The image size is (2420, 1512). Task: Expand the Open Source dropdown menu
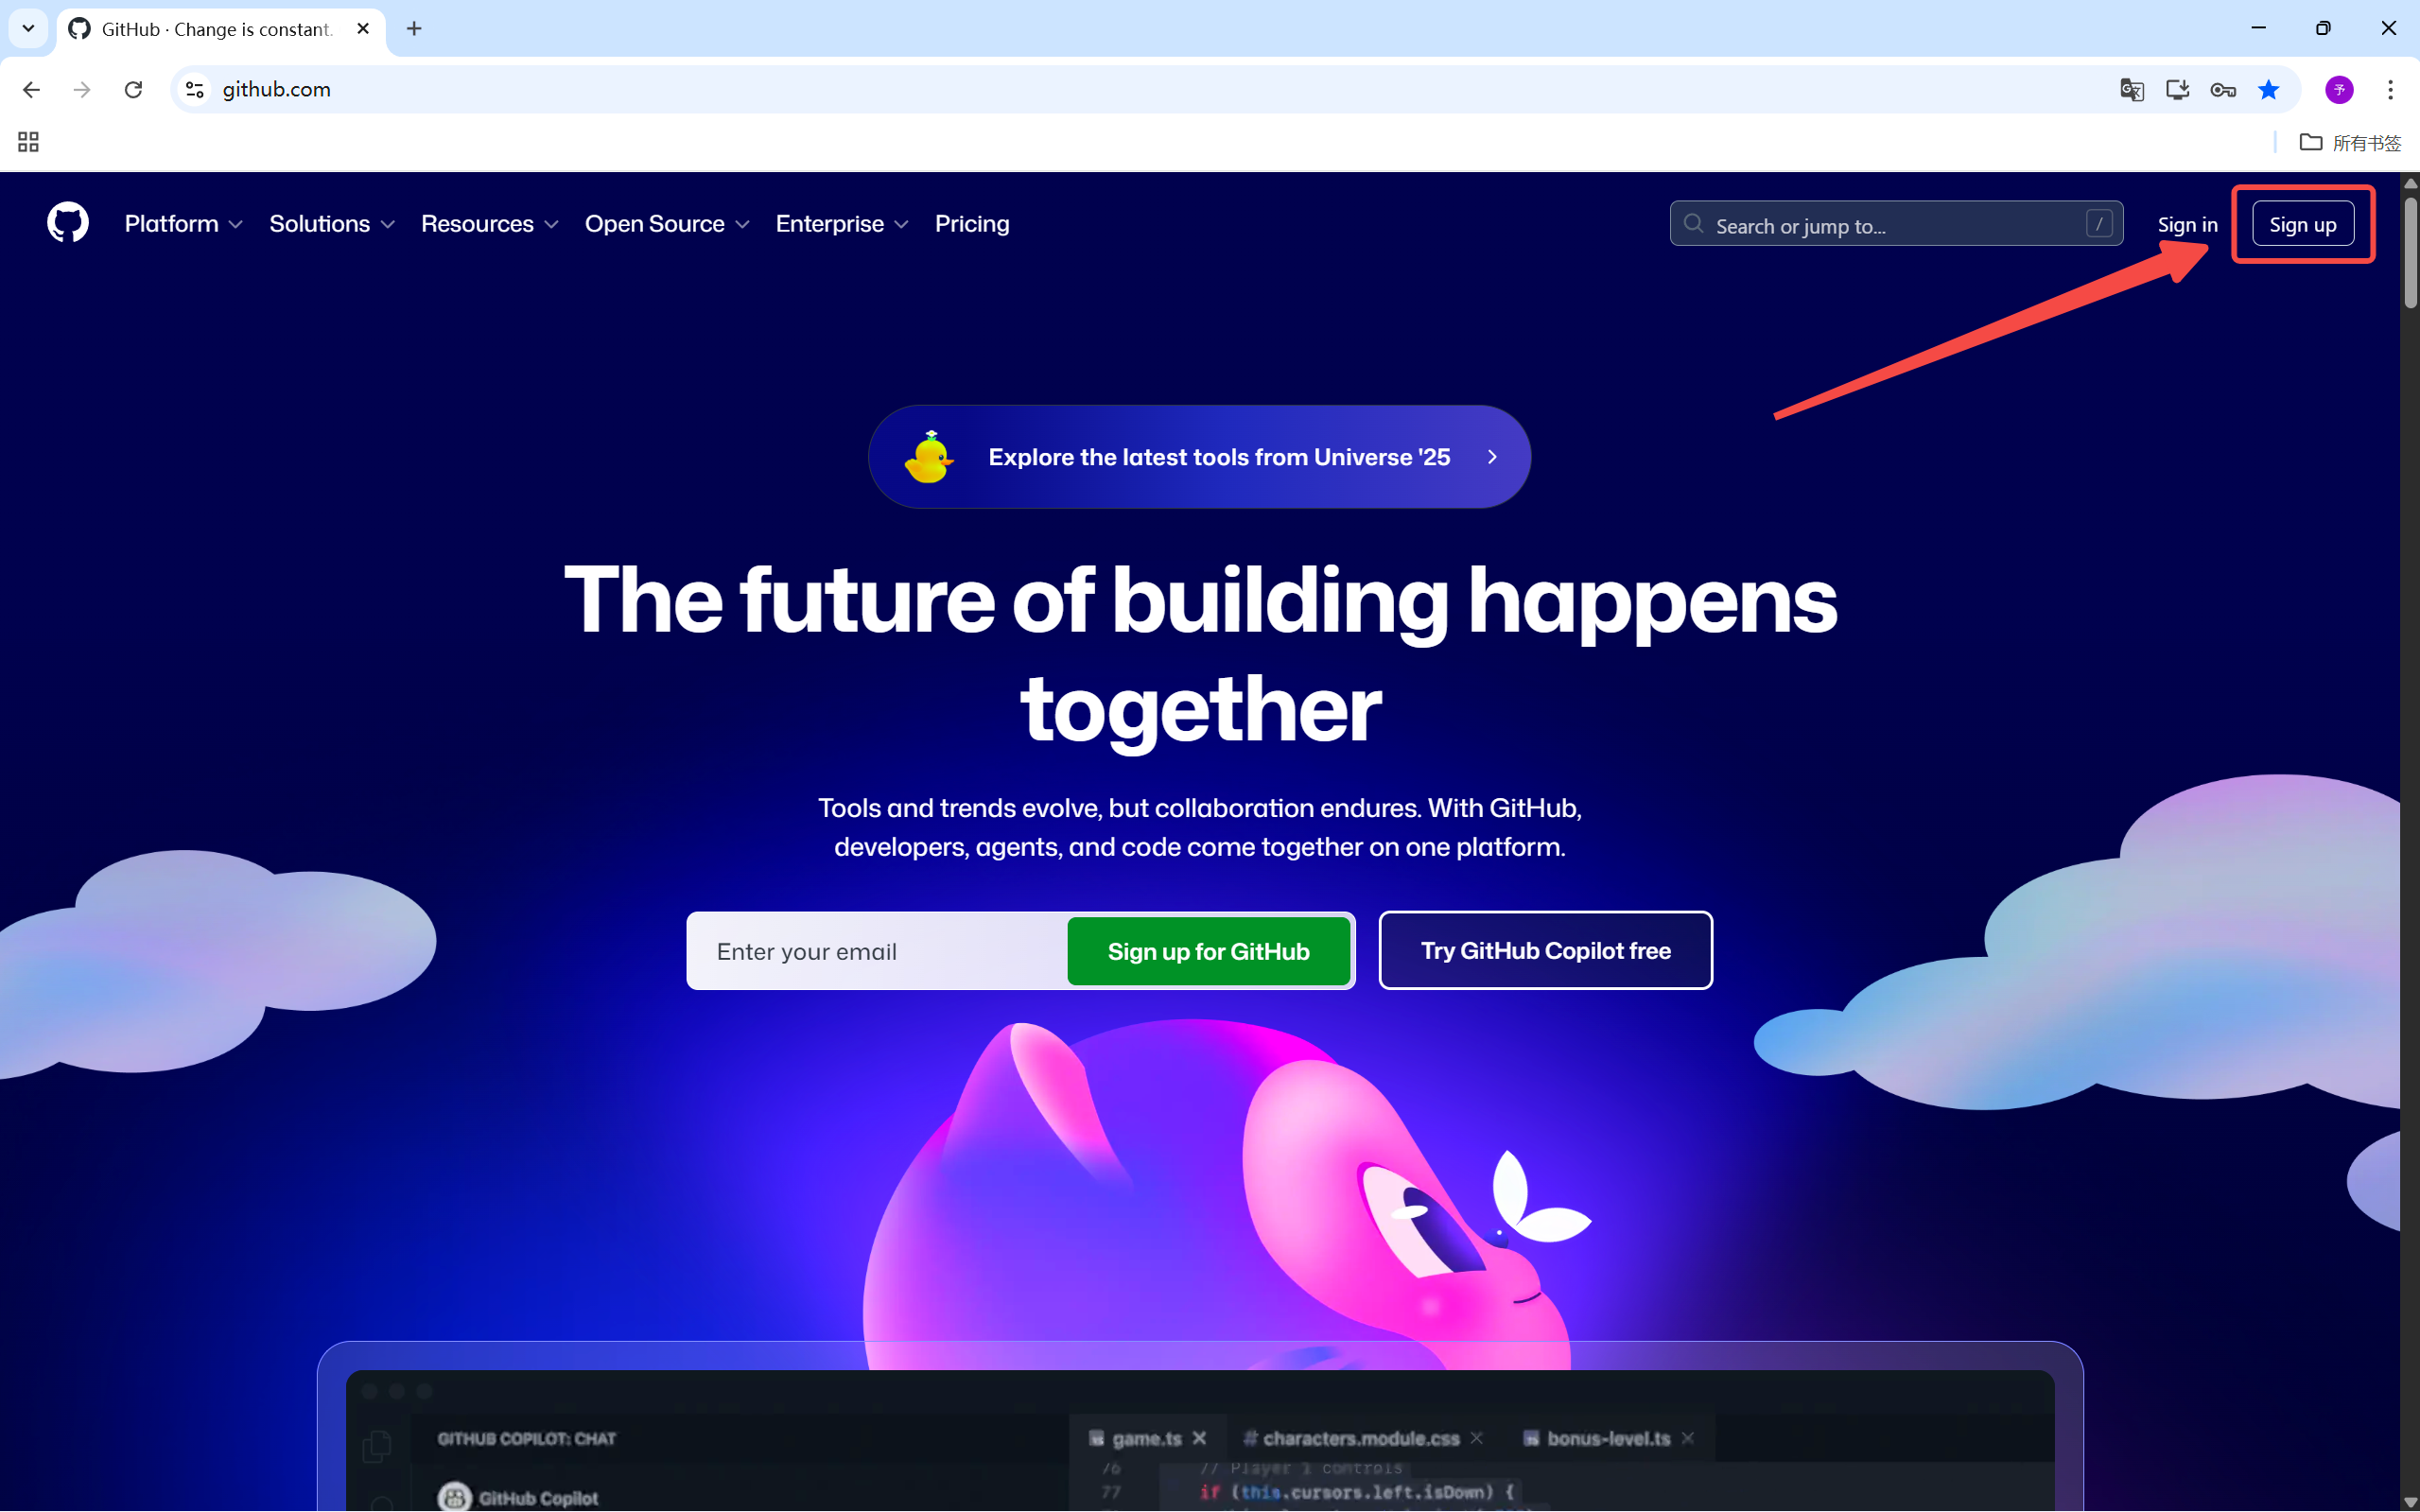tap(667, 224)
